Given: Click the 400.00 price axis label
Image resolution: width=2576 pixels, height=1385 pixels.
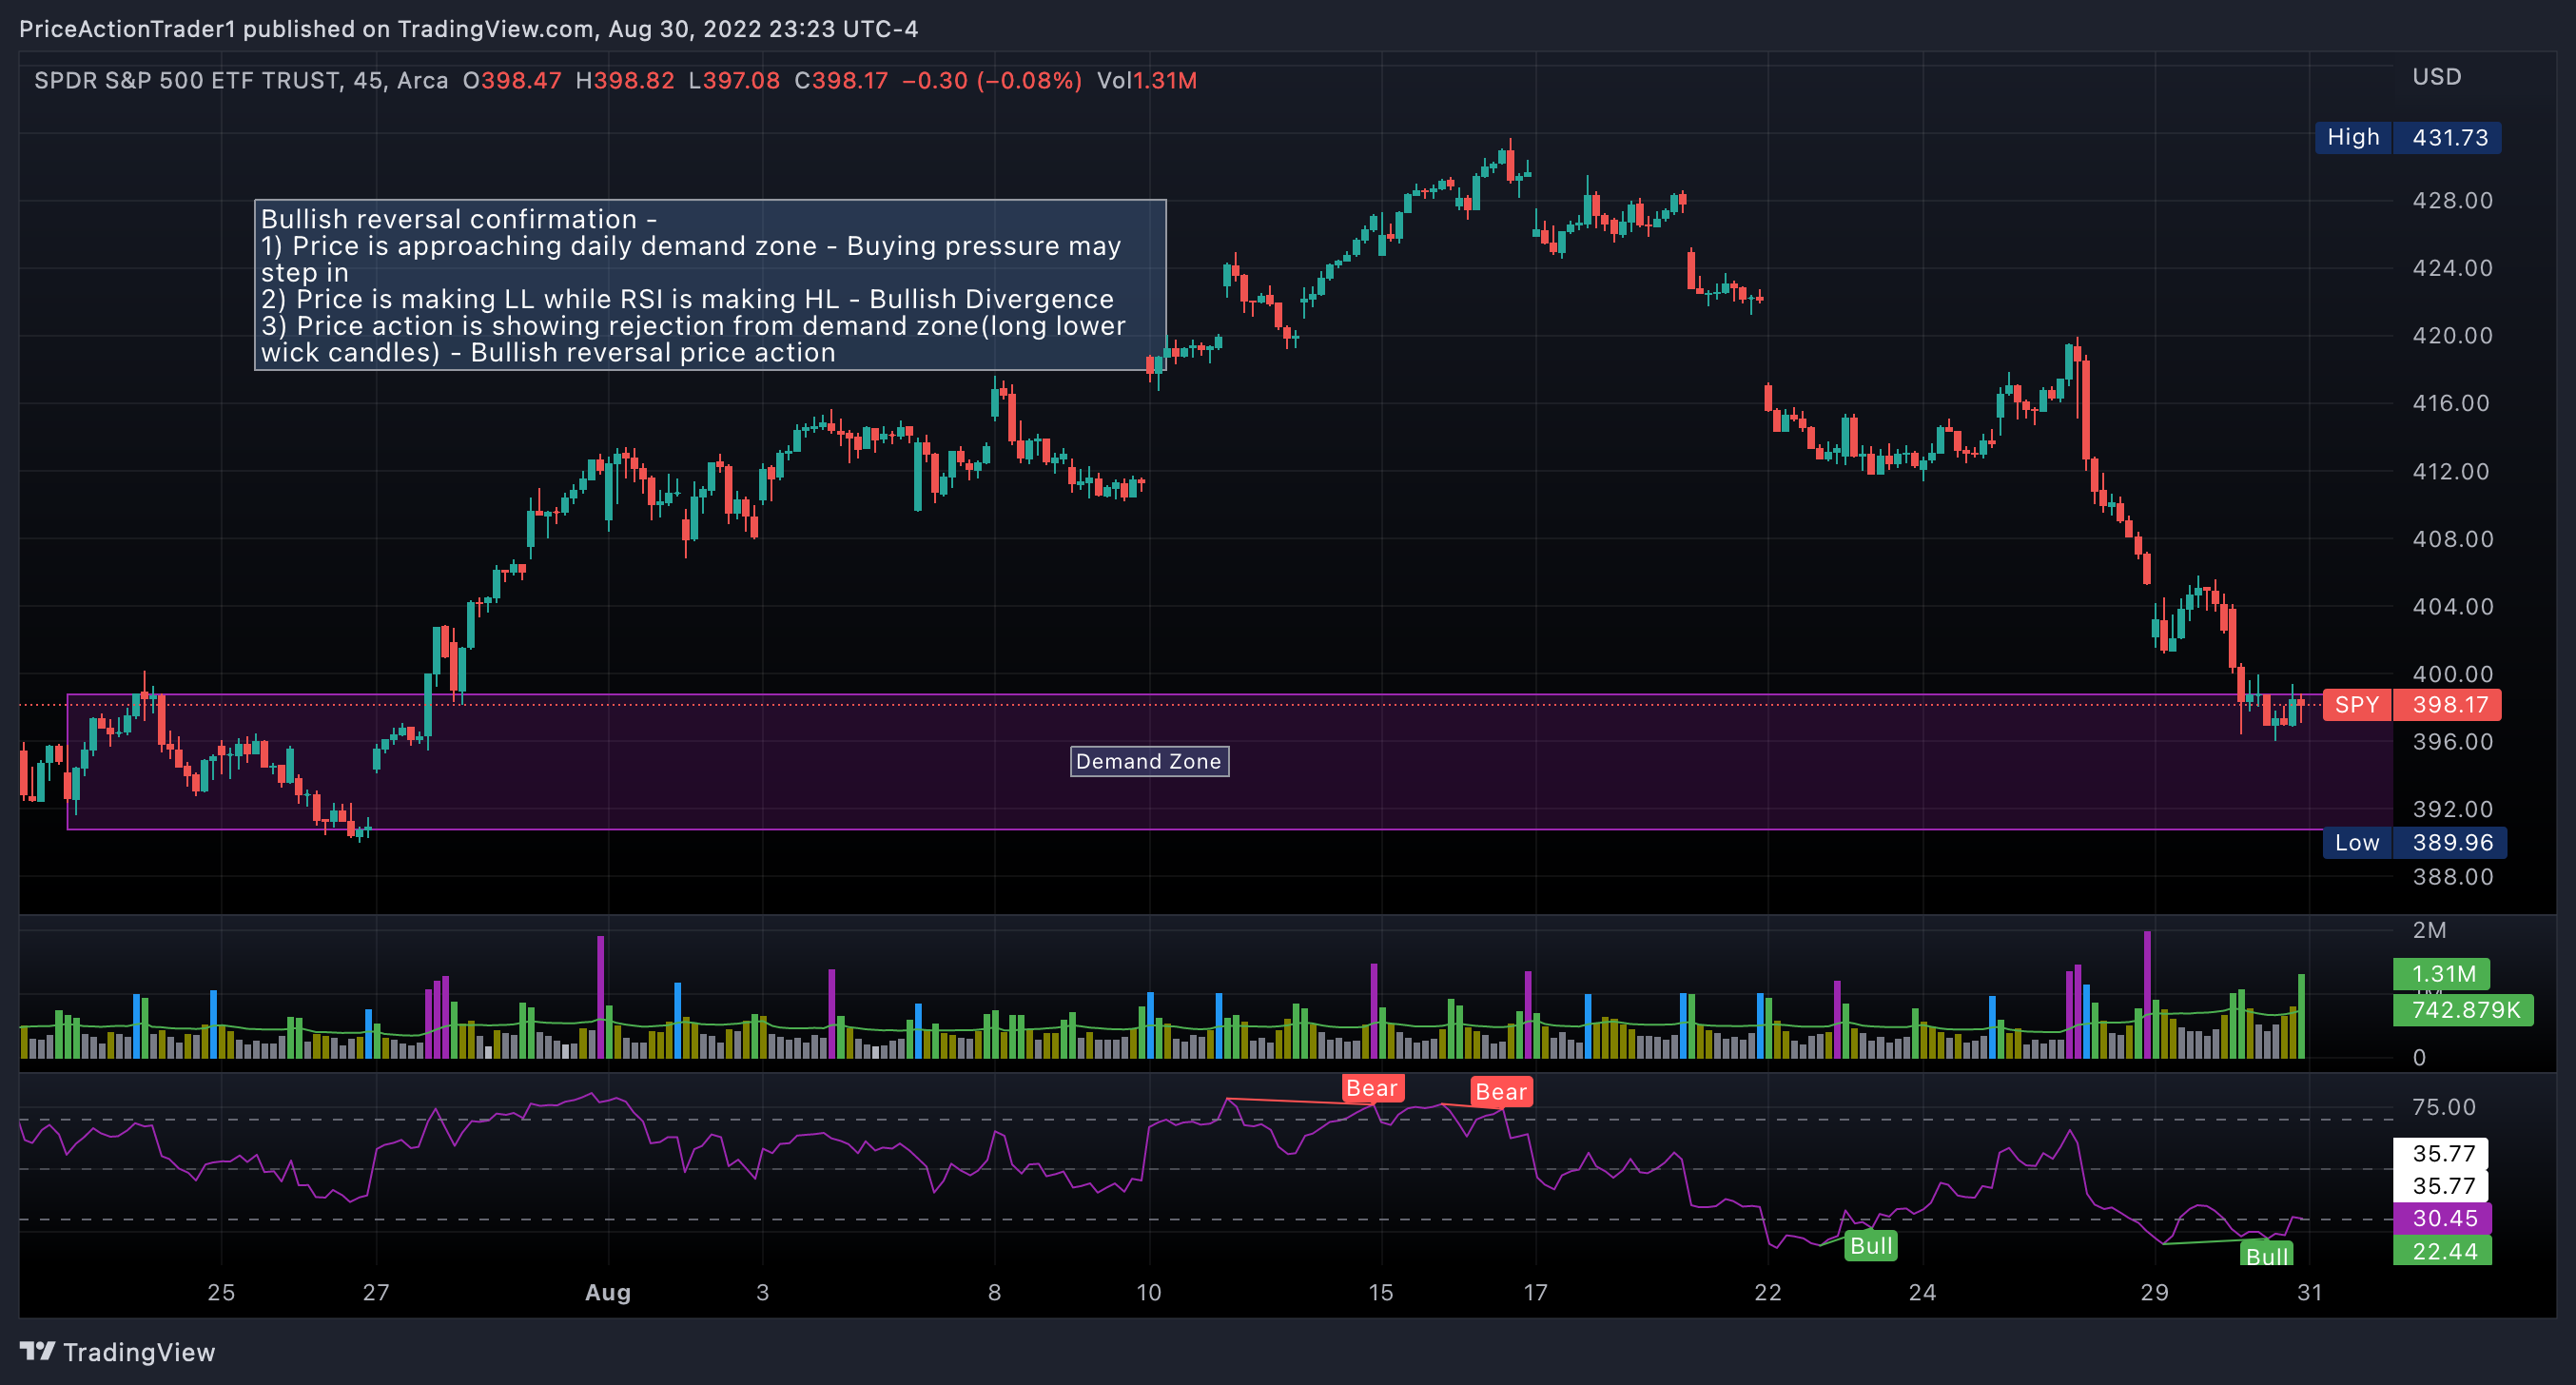Looking at the screenshot, I should coord(2453,674).
